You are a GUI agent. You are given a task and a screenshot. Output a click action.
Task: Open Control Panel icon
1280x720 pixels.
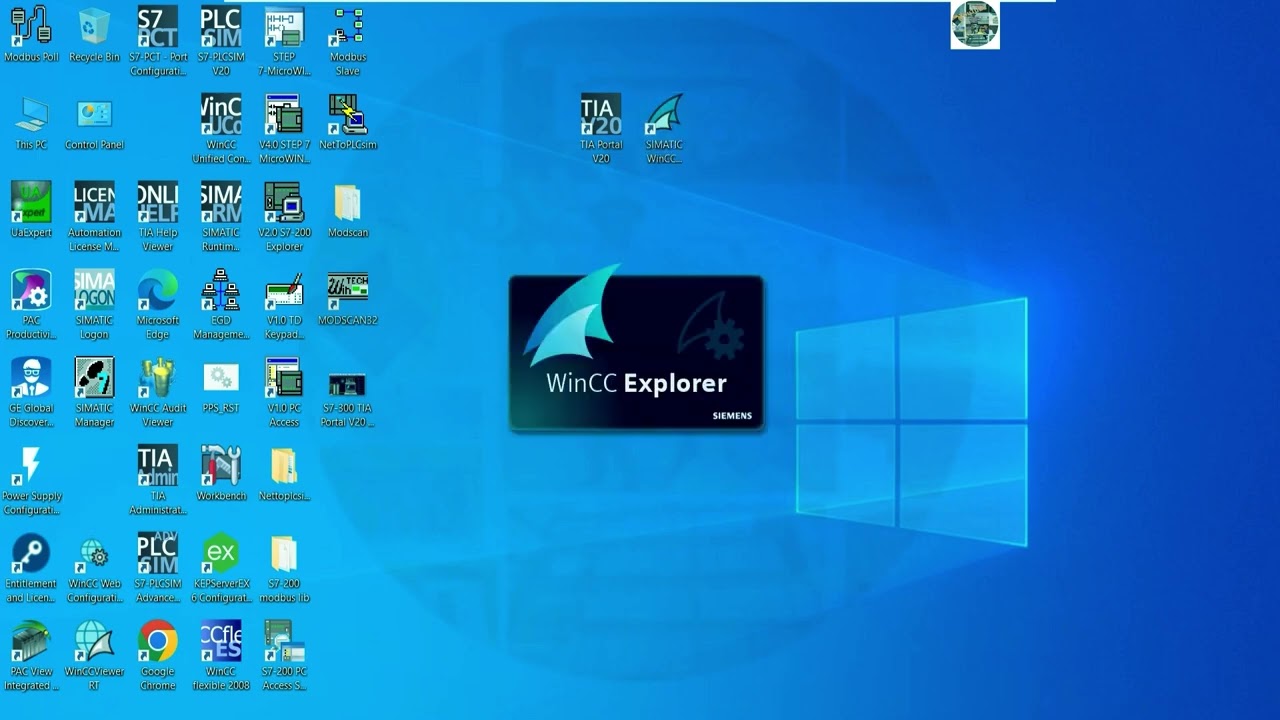point(94,124)
